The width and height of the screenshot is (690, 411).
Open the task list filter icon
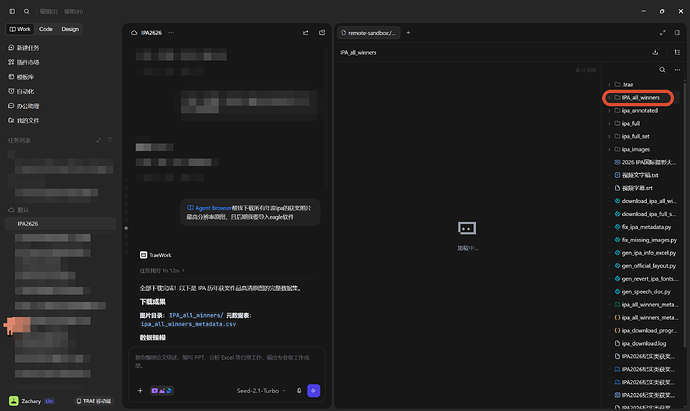[x=110, y=140]
